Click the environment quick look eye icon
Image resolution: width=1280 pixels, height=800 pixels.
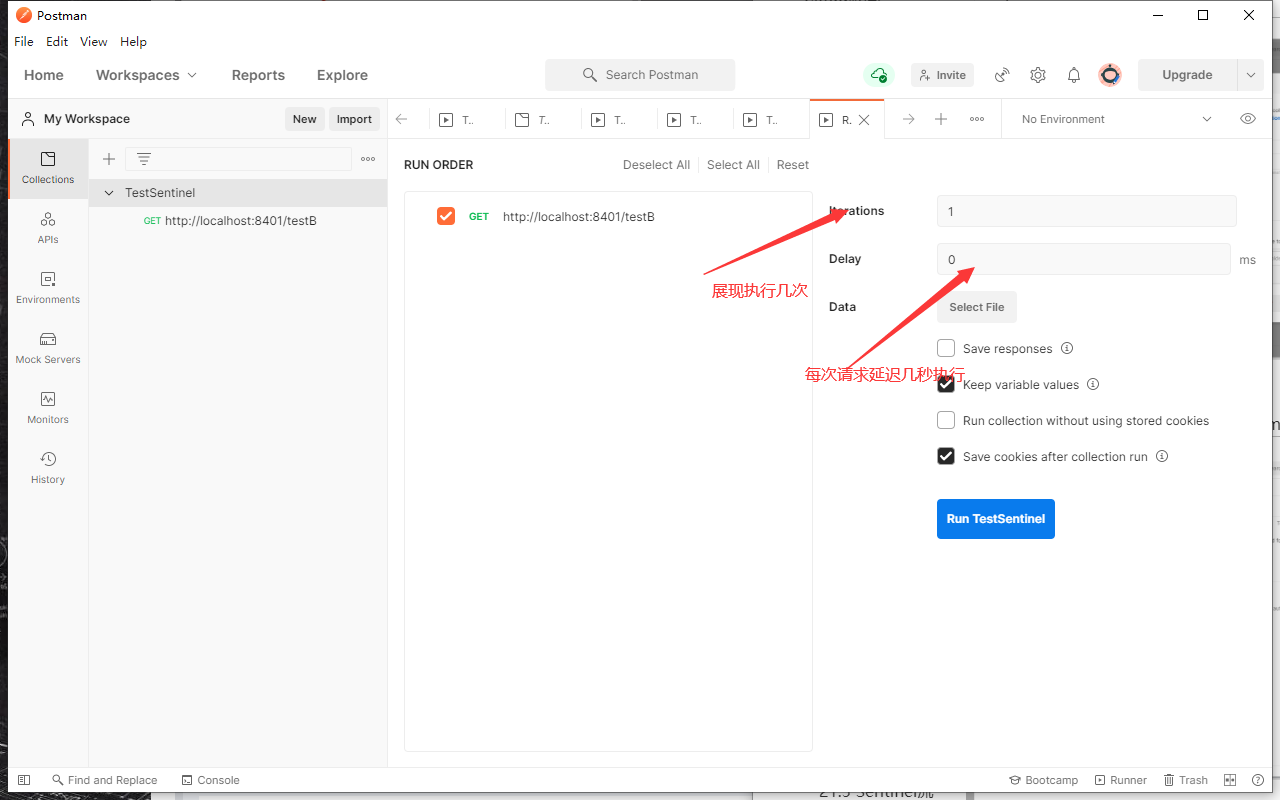tap(1248, 119)
